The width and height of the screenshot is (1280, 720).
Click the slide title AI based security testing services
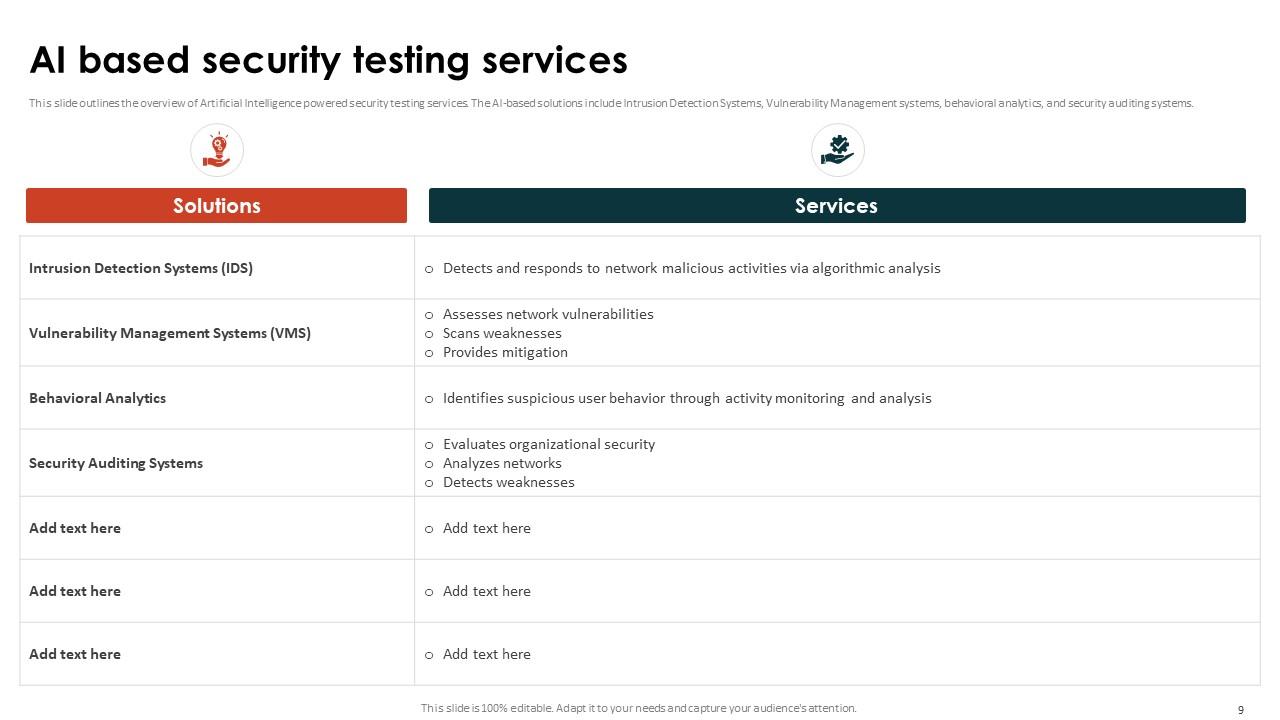click(x=328, y=60)
